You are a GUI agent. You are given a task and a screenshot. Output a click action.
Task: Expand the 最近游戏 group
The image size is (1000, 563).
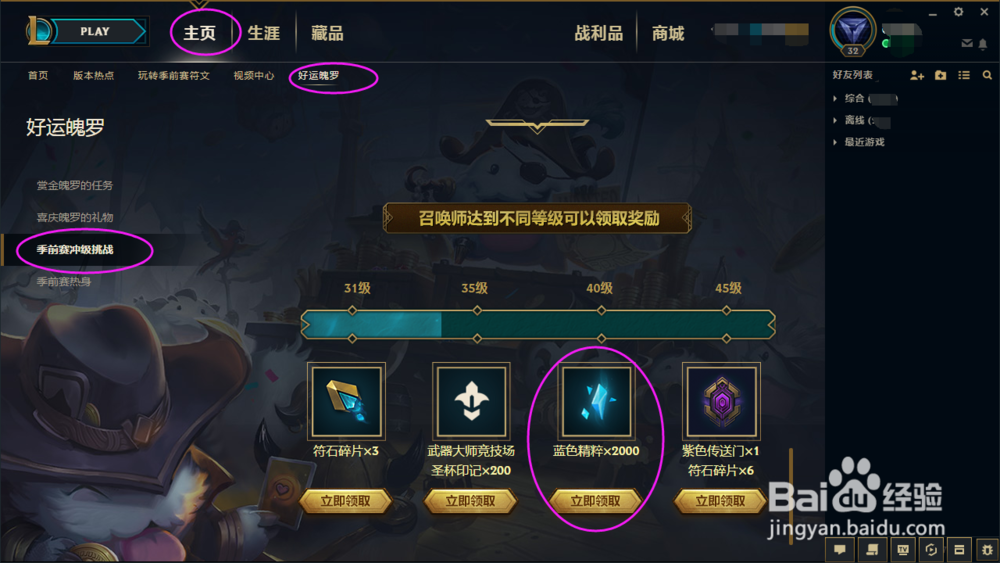[859, 142]
